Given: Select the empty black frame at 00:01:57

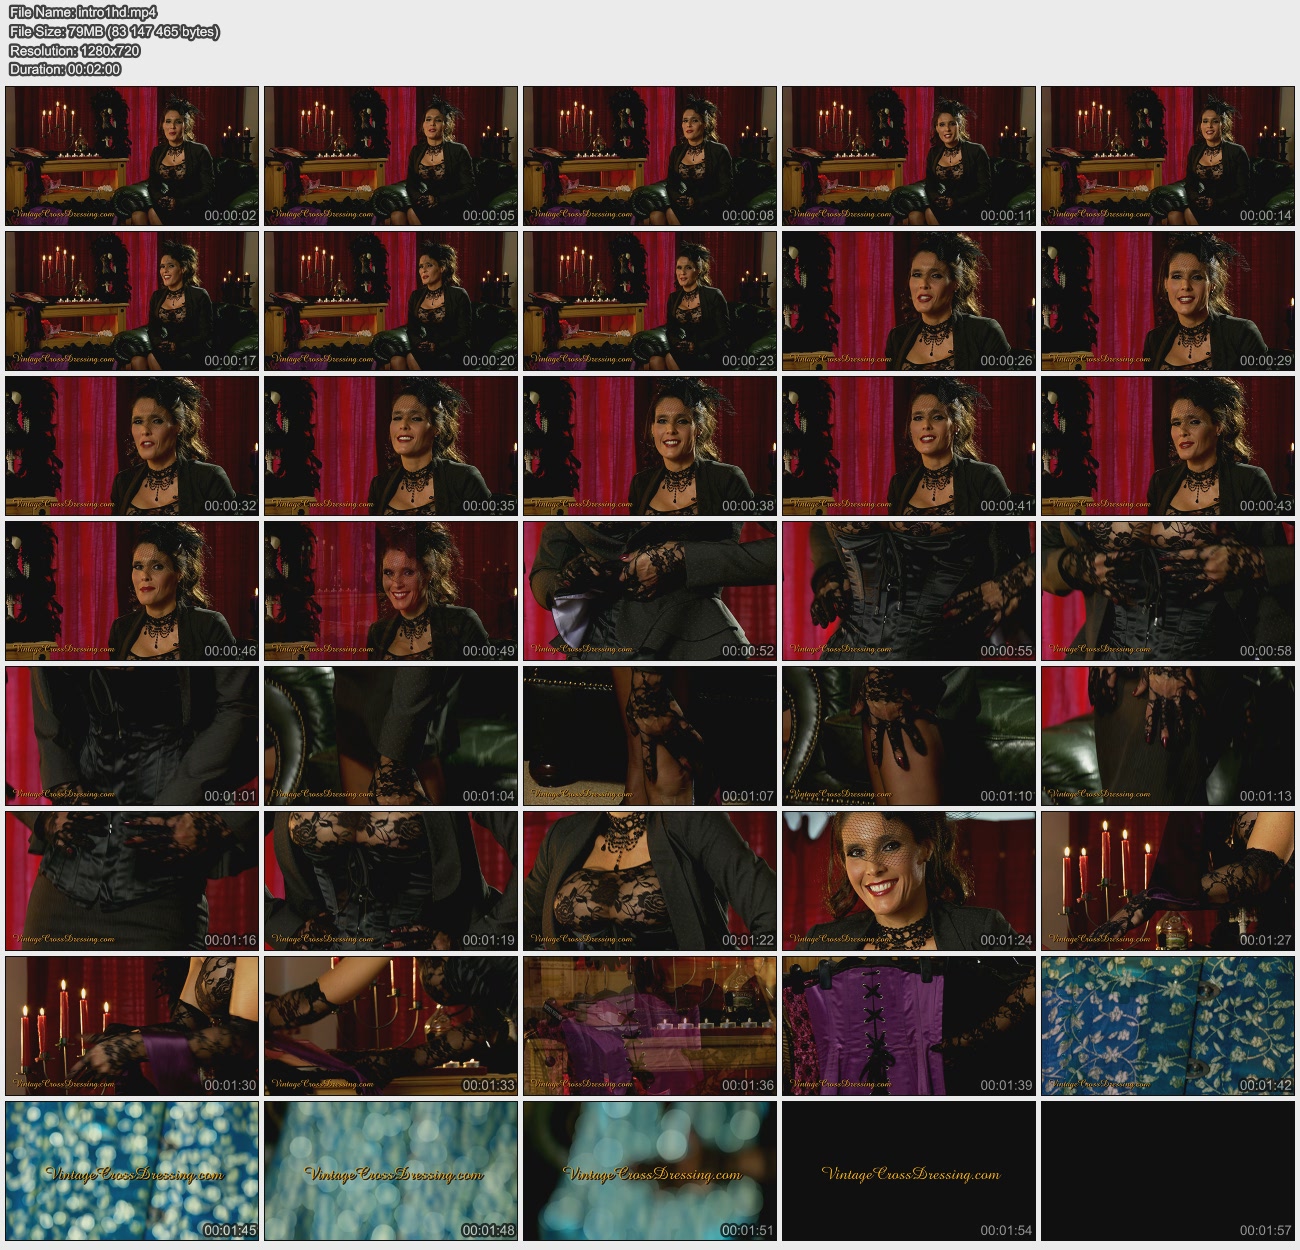Looking at the screenshot, I should [x=1168, y=1171].
